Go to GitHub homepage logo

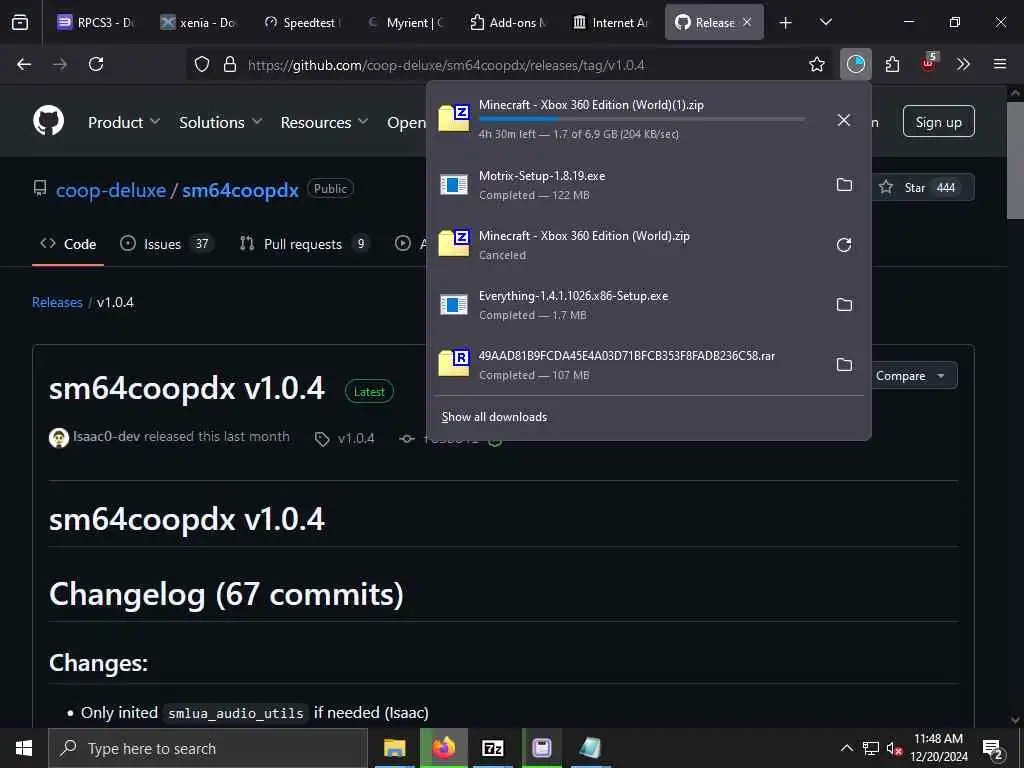point(48,121)
